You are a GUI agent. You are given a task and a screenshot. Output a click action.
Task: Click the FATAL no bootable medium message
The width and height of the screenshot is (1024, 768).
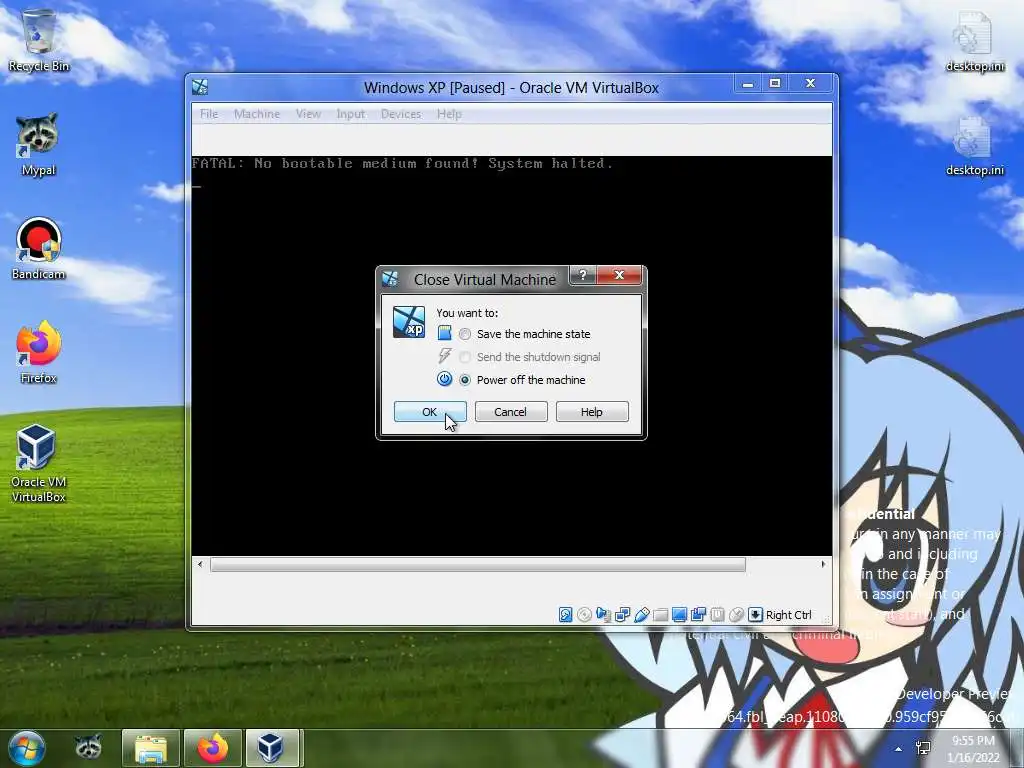[402, 163]
